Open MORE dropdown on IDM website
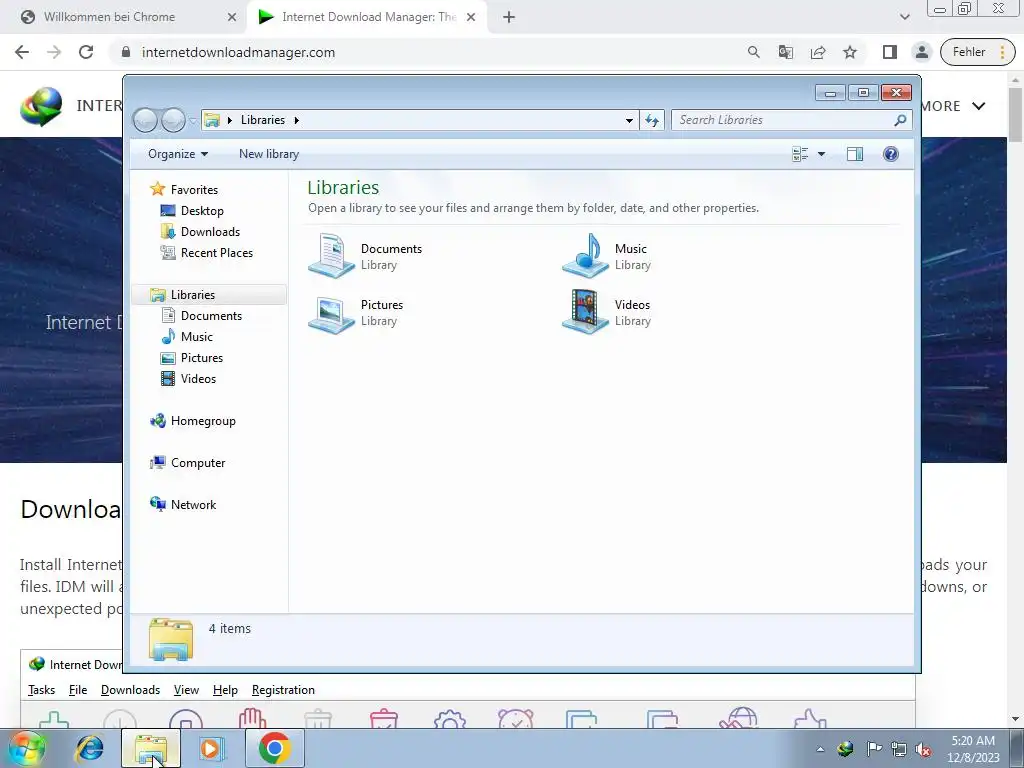 [954, 106]
